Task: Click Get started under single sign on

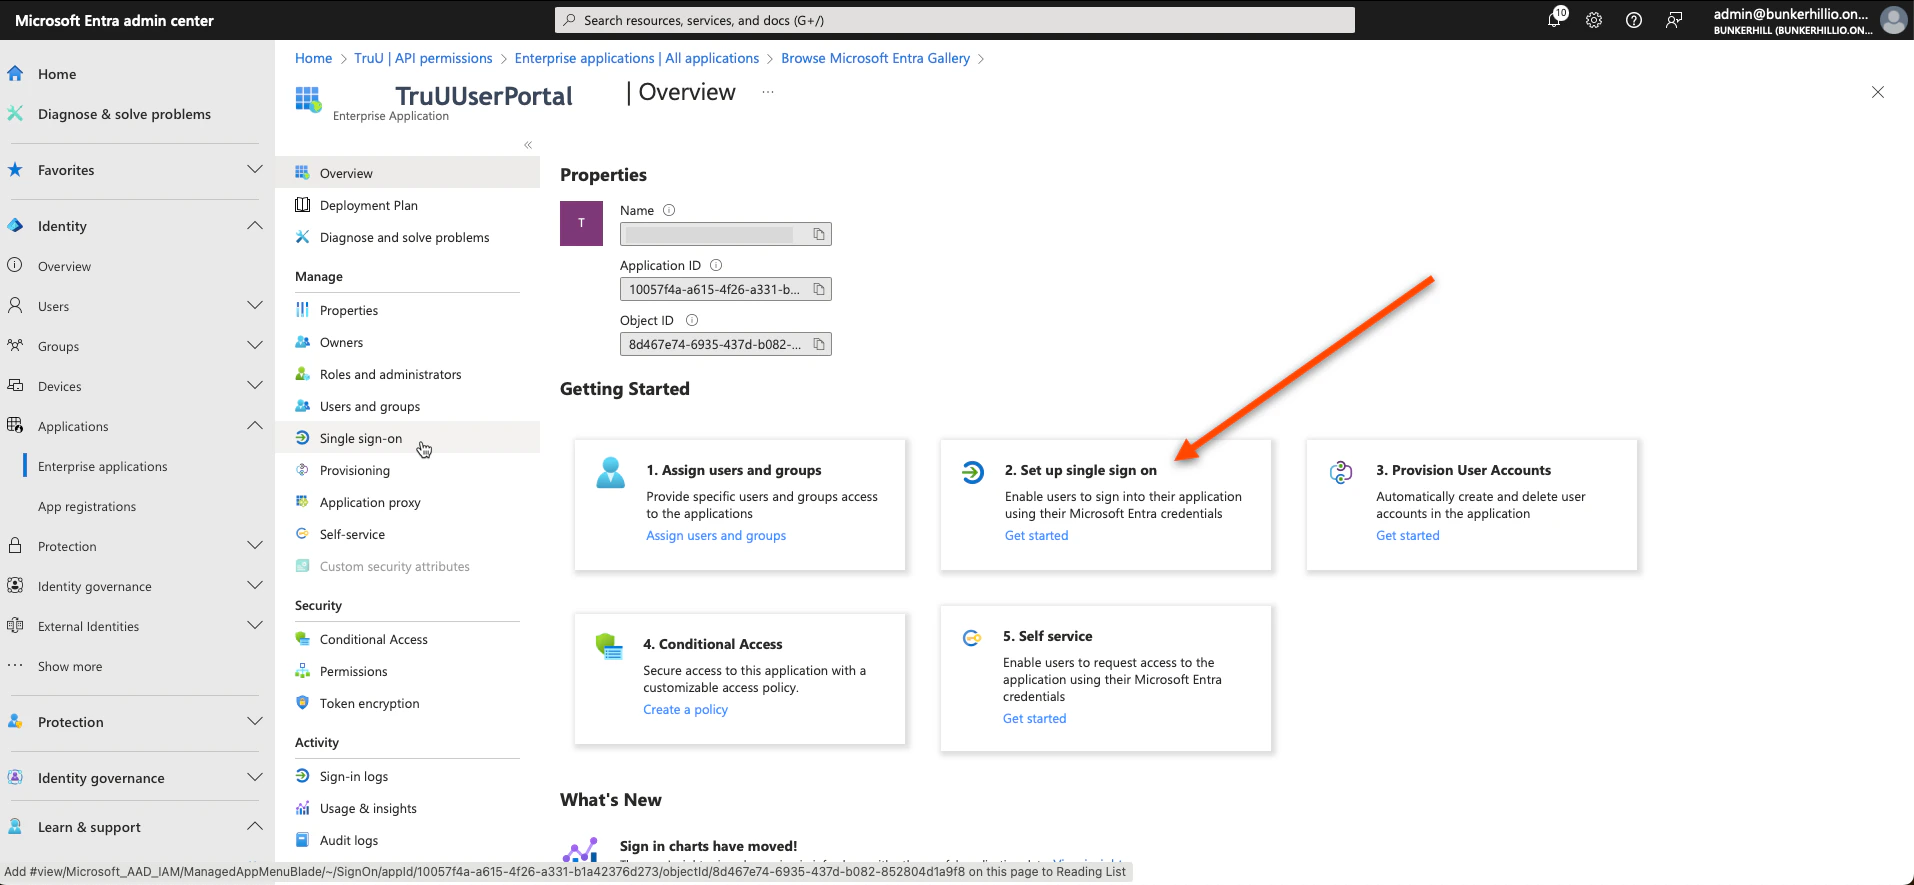Action: pyautogui.click(x=1036, y=535)
